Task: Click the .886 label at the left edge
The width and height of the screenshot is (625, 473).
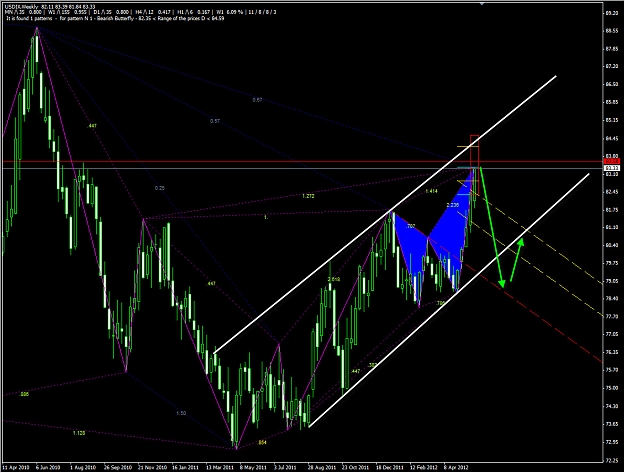Action: (x=24, y=394)
